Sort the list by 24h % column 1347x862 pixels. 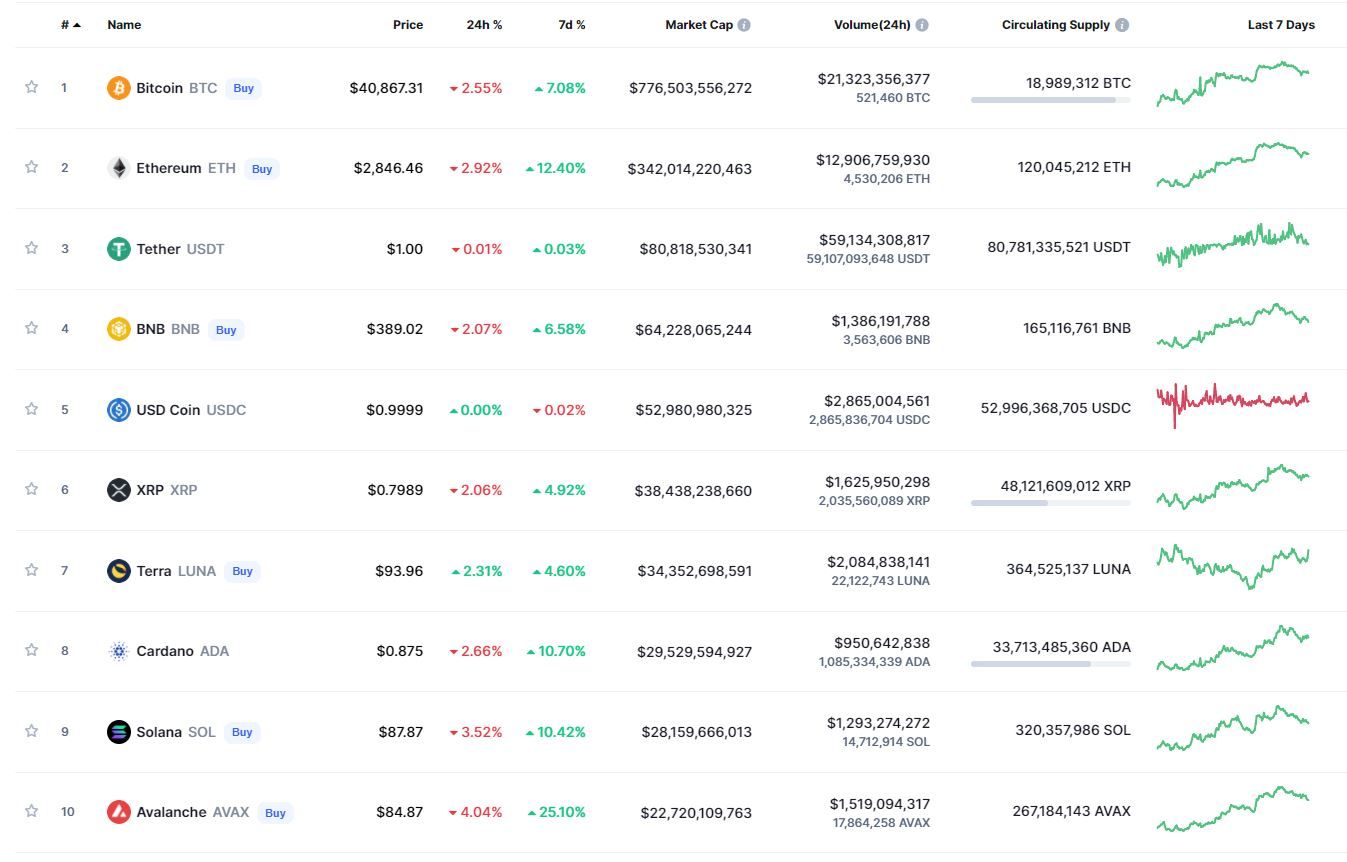[484, 25]
